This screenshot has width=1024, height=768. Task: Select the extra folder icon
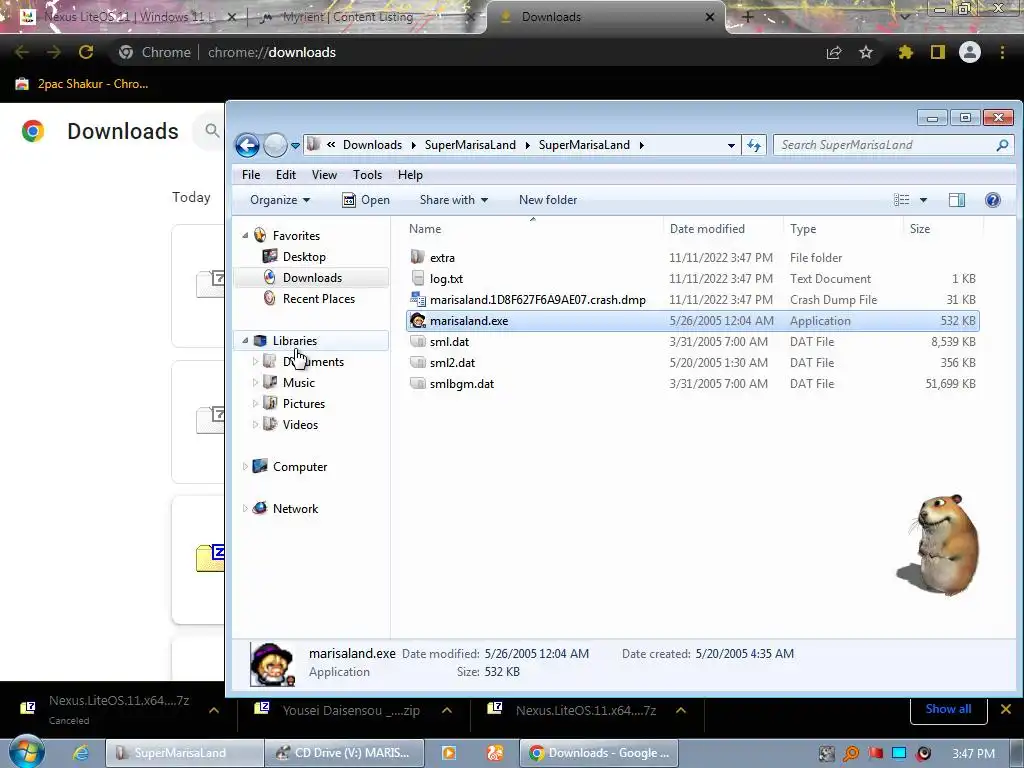pyautogui.click(x=418, y=257)
